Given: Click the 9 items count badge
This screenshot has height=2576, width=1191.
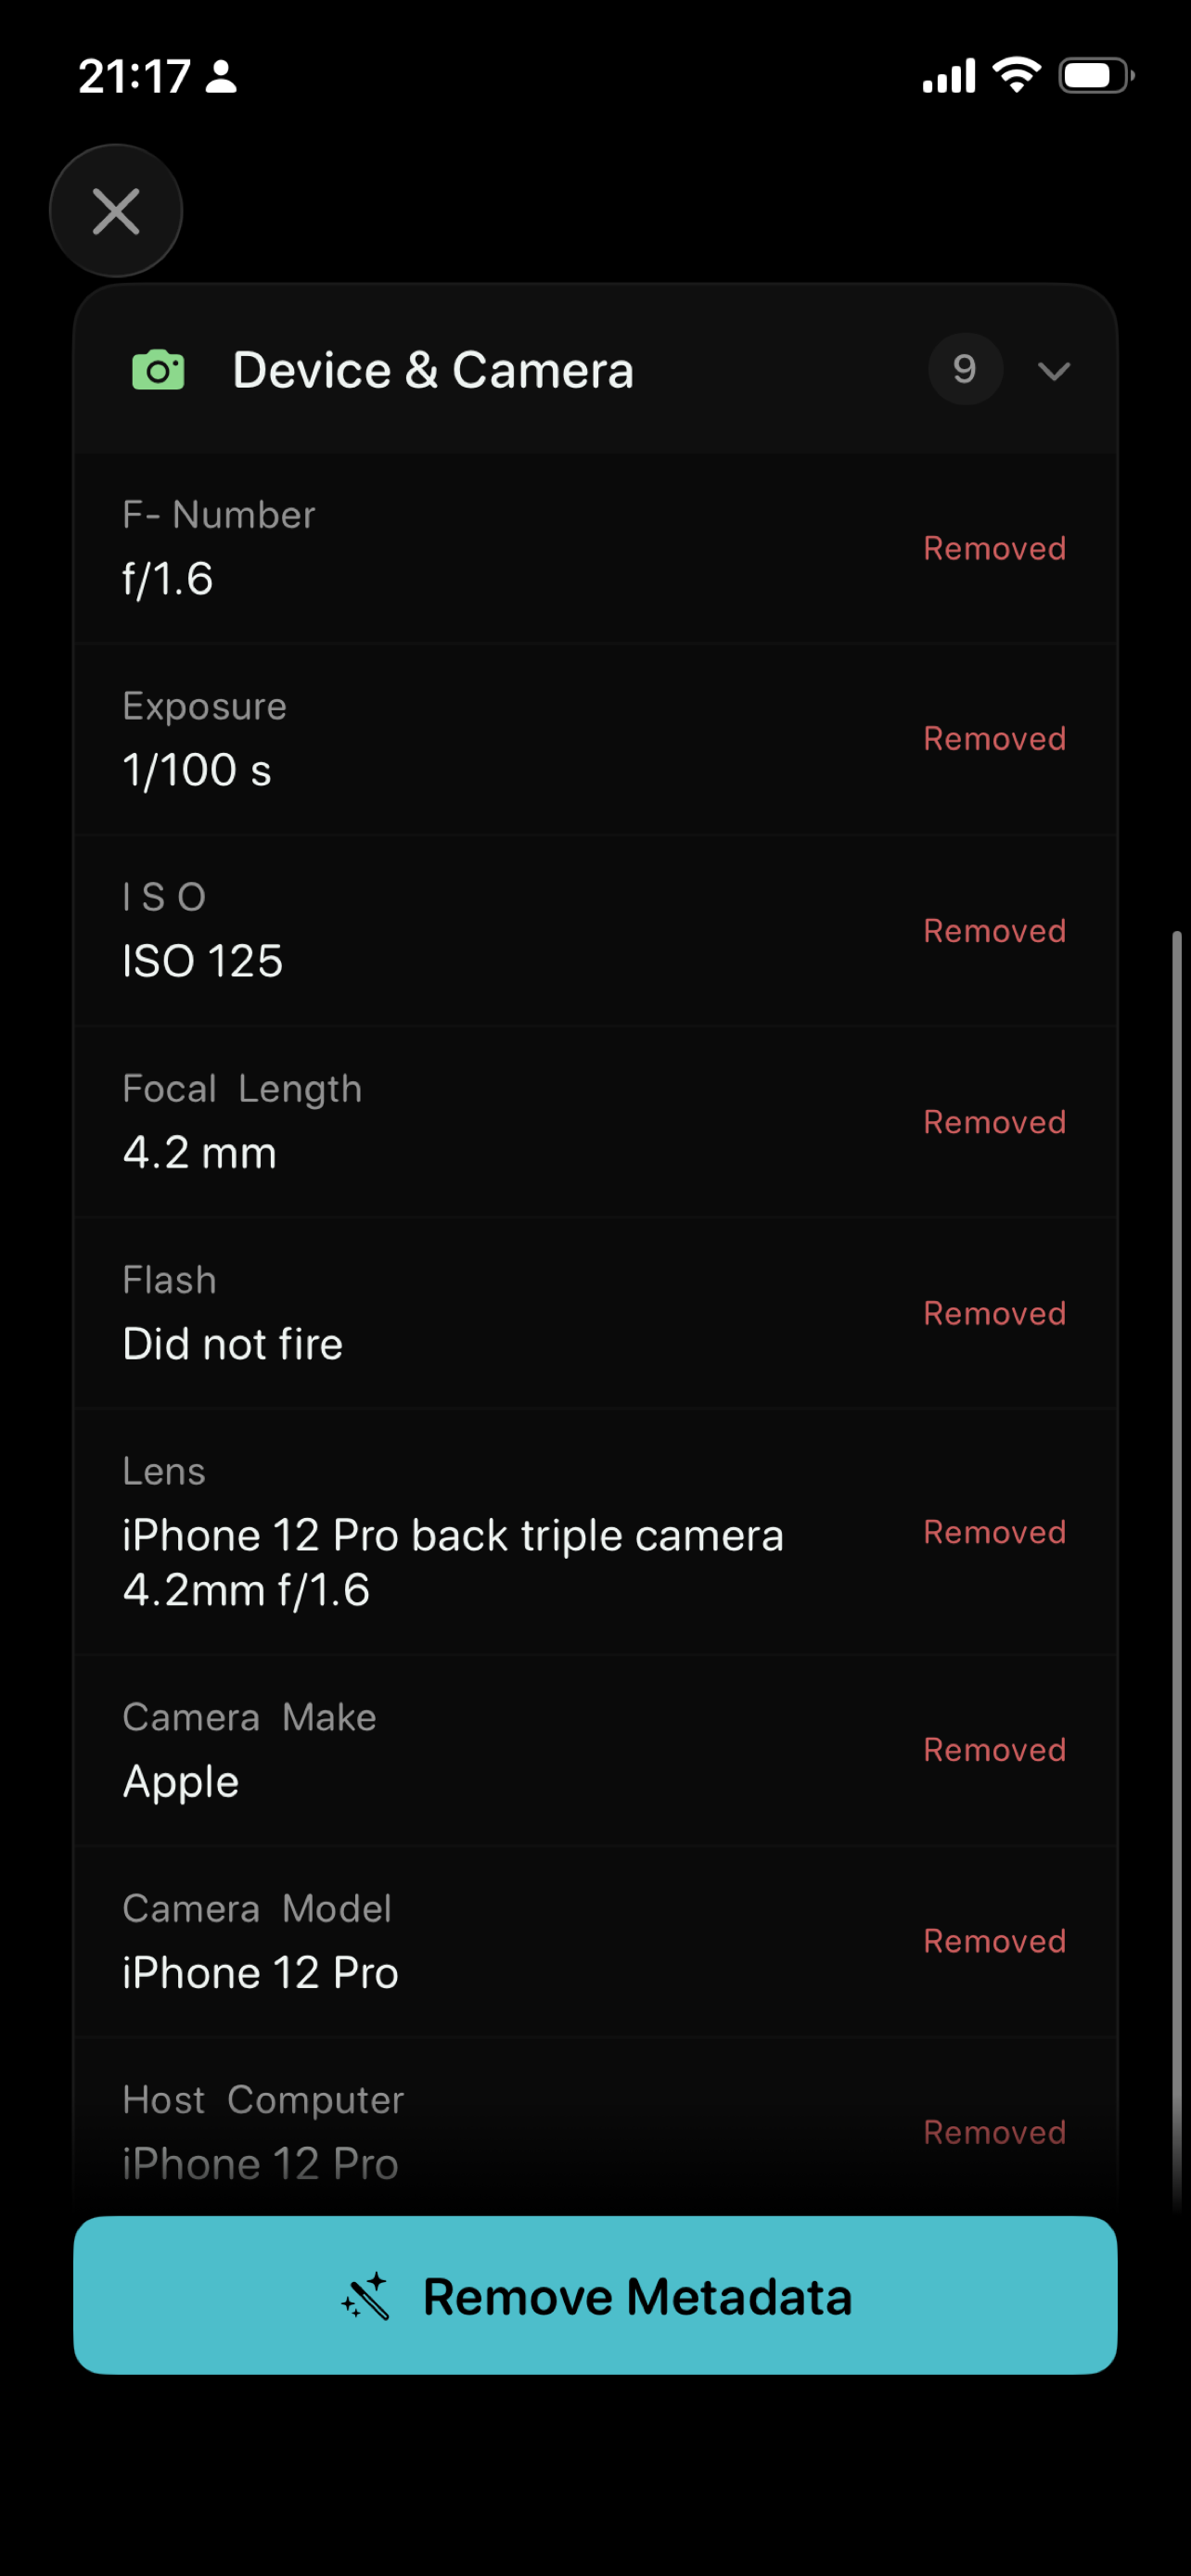Looking at the screenshot, I should coord(965,369).
